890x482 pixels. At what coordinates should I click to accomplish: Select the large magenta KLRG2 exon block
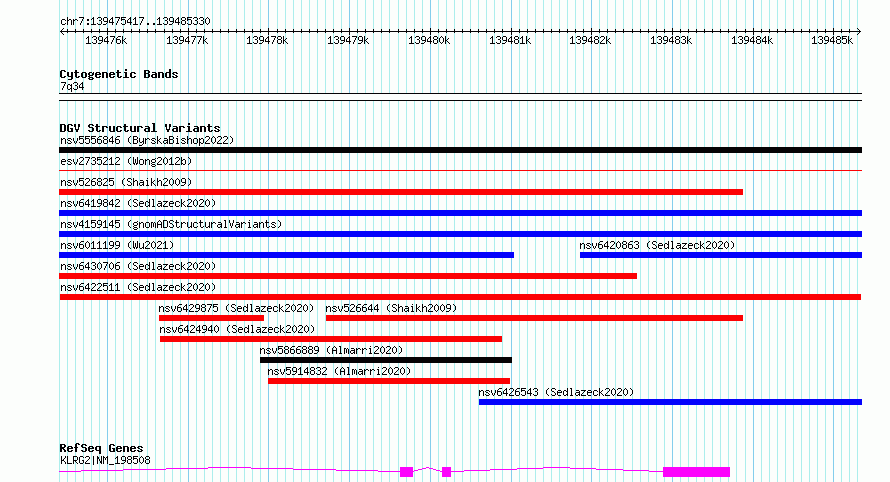coord(696,472)
